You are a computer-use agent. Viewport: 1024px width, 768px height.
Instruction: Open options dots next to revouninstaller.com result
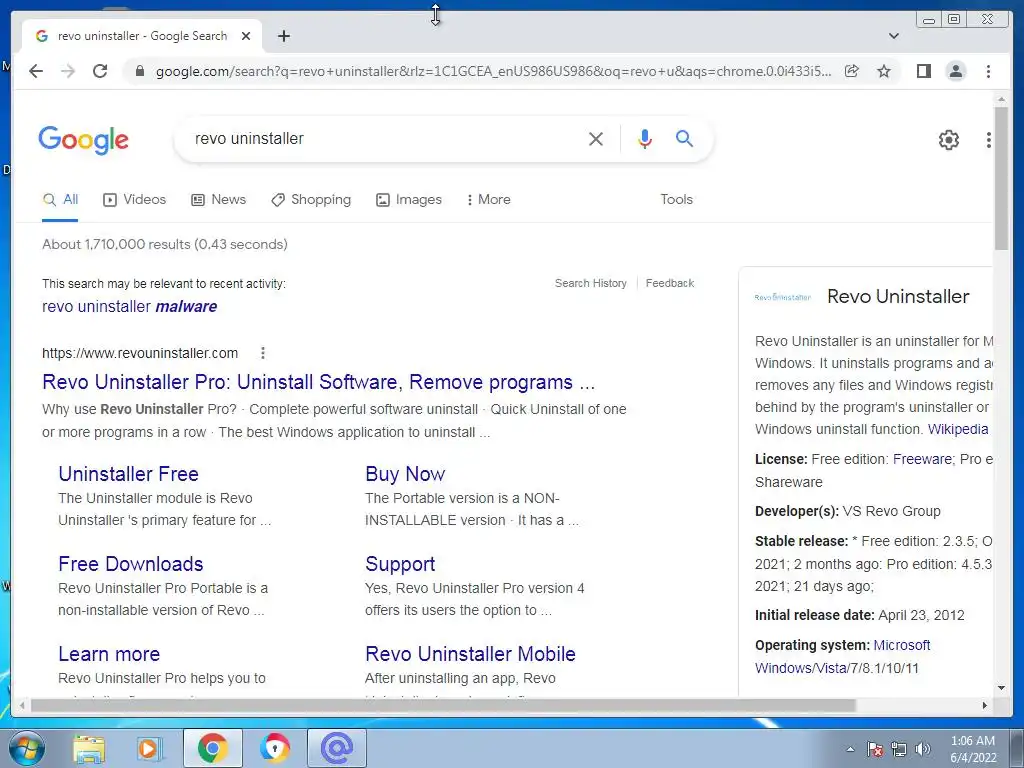[x=263, y=353]
